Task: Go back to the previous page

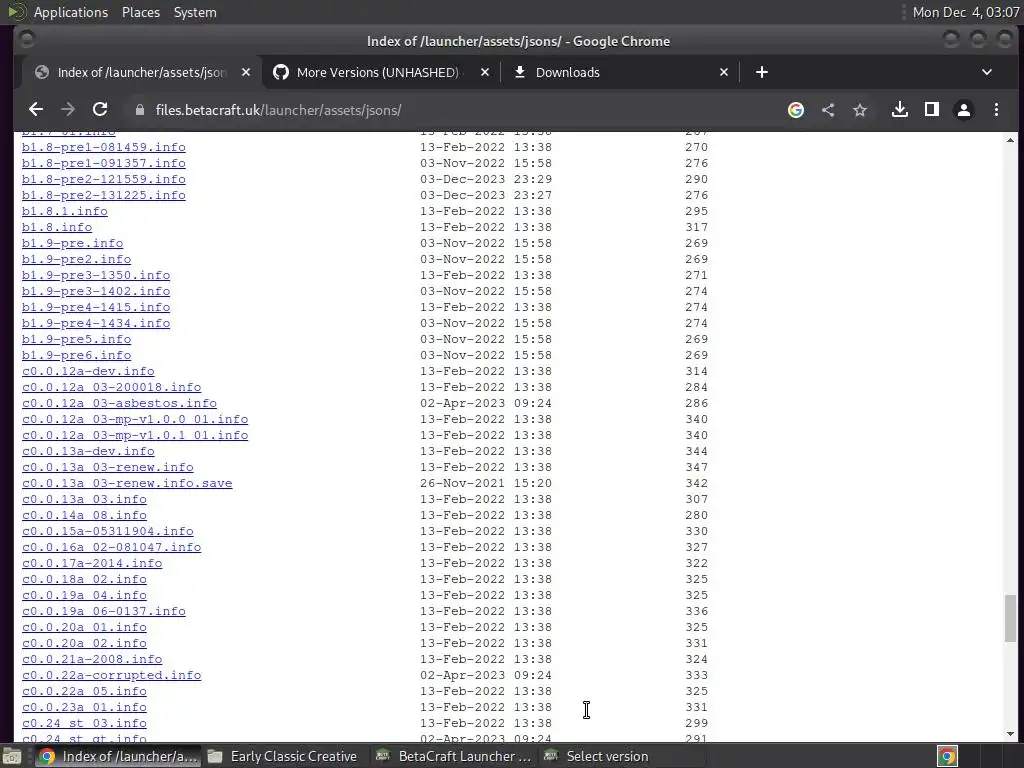Action: [36, 110]
